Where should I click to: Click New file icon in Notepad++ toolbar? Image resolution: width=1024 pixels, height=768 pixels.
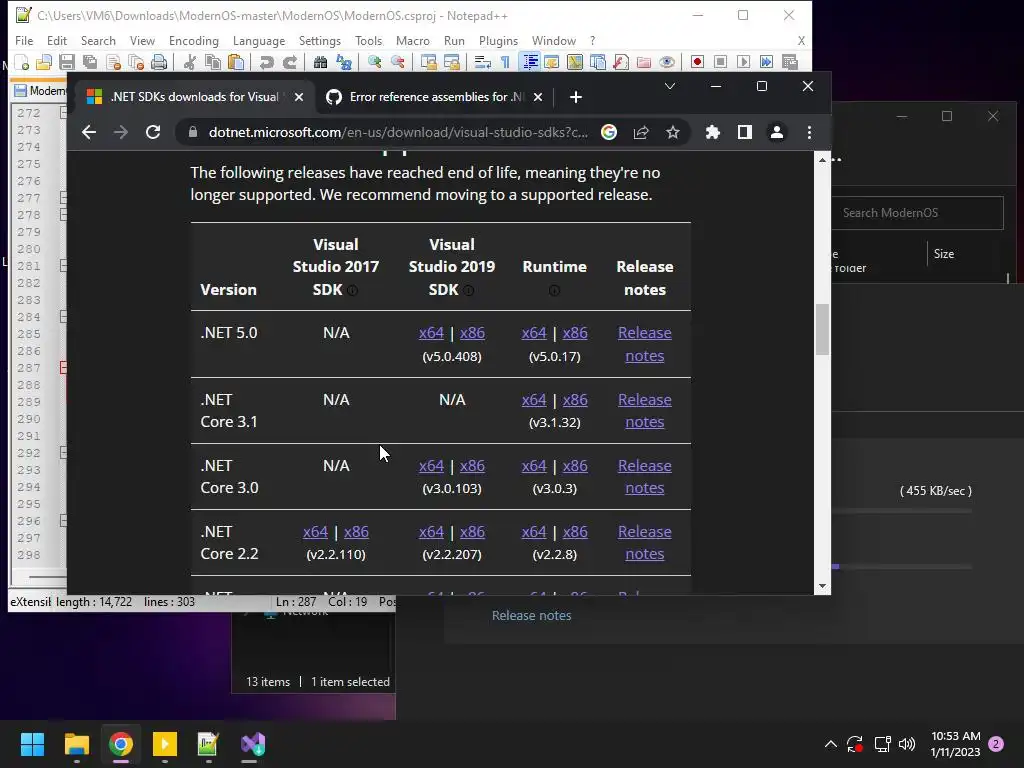pos(22,62)
